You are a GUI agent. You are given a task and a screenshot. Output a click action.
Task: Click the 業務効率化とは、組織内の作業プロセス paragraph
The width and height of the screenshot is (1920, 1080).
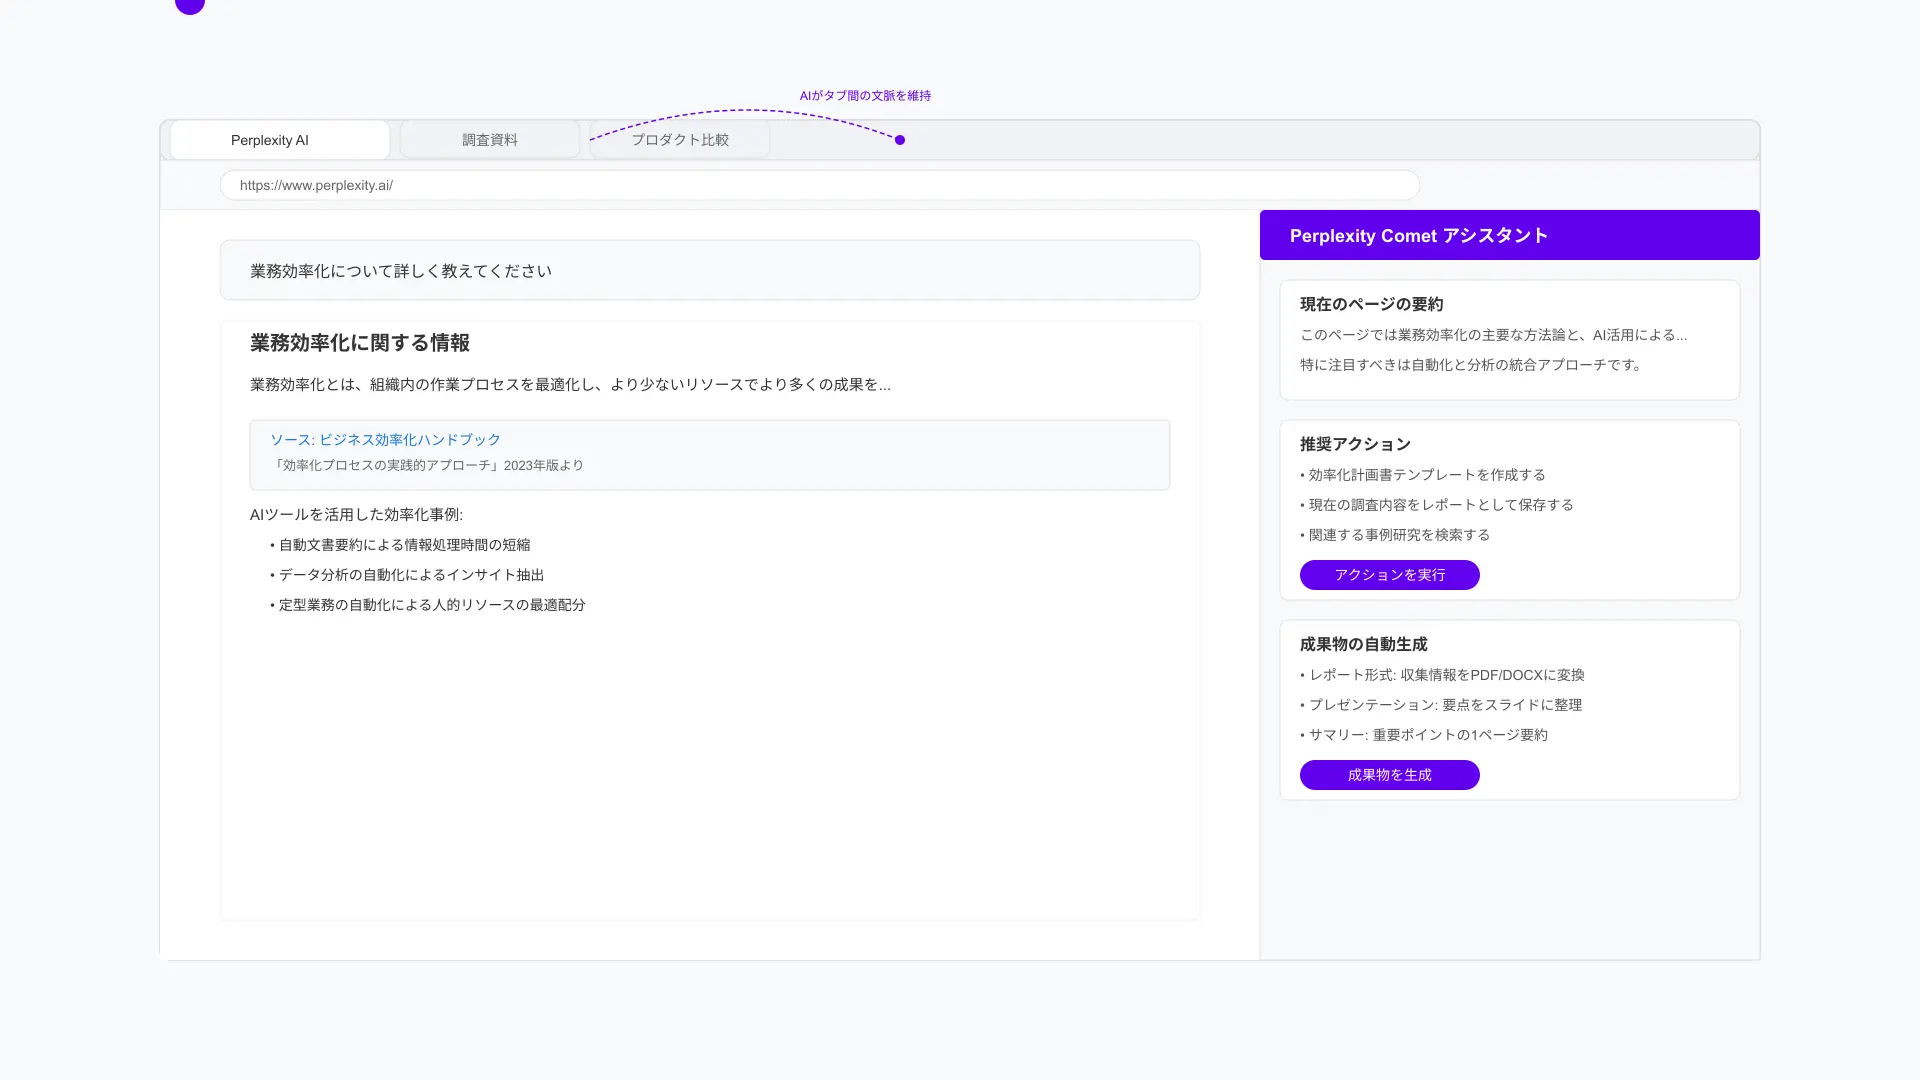(x=570, y=384)
